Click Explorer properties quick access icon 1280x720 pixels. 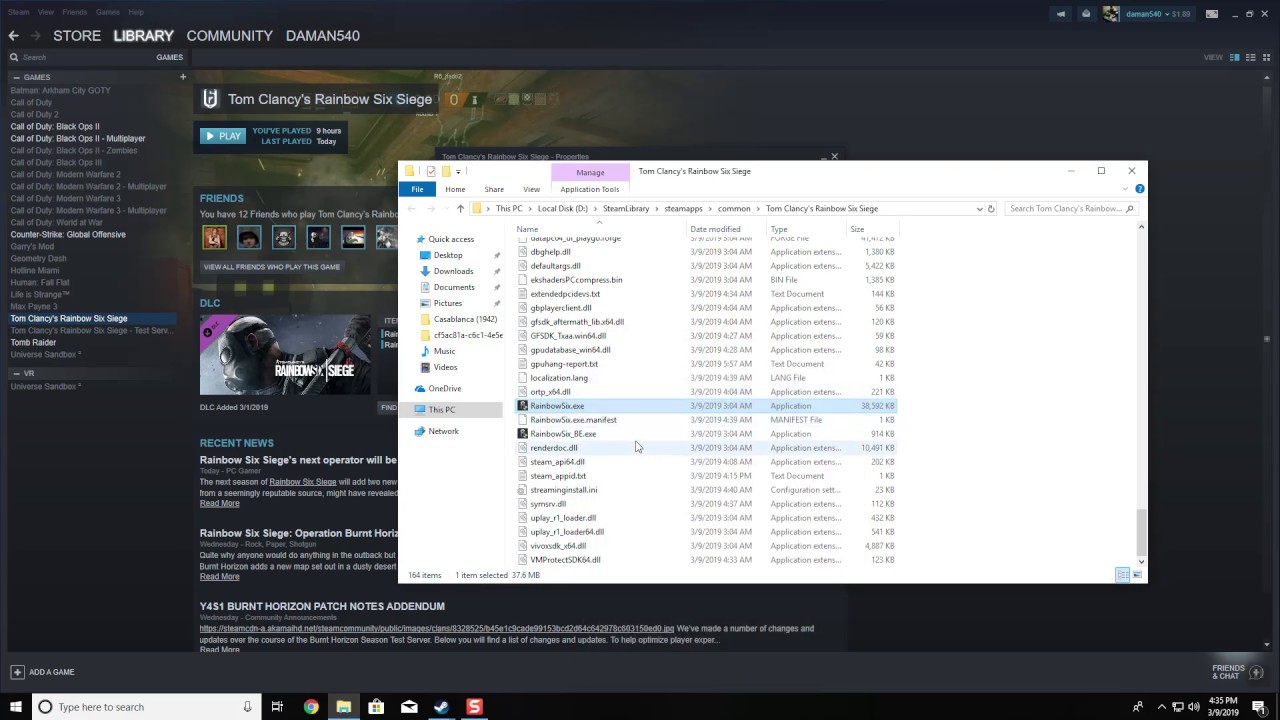tap(431, 172)
